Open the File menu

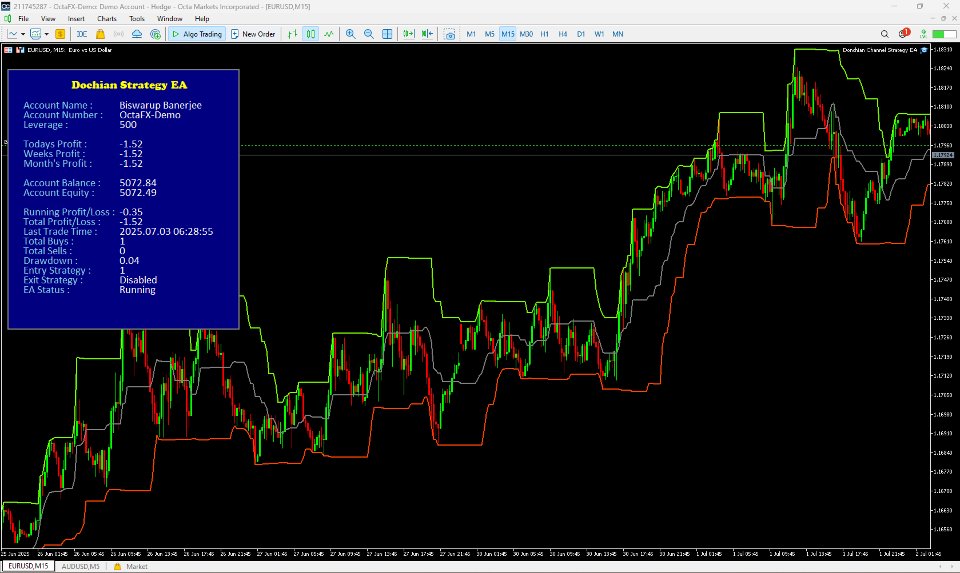pyautogui.click(x=23, y=18)
